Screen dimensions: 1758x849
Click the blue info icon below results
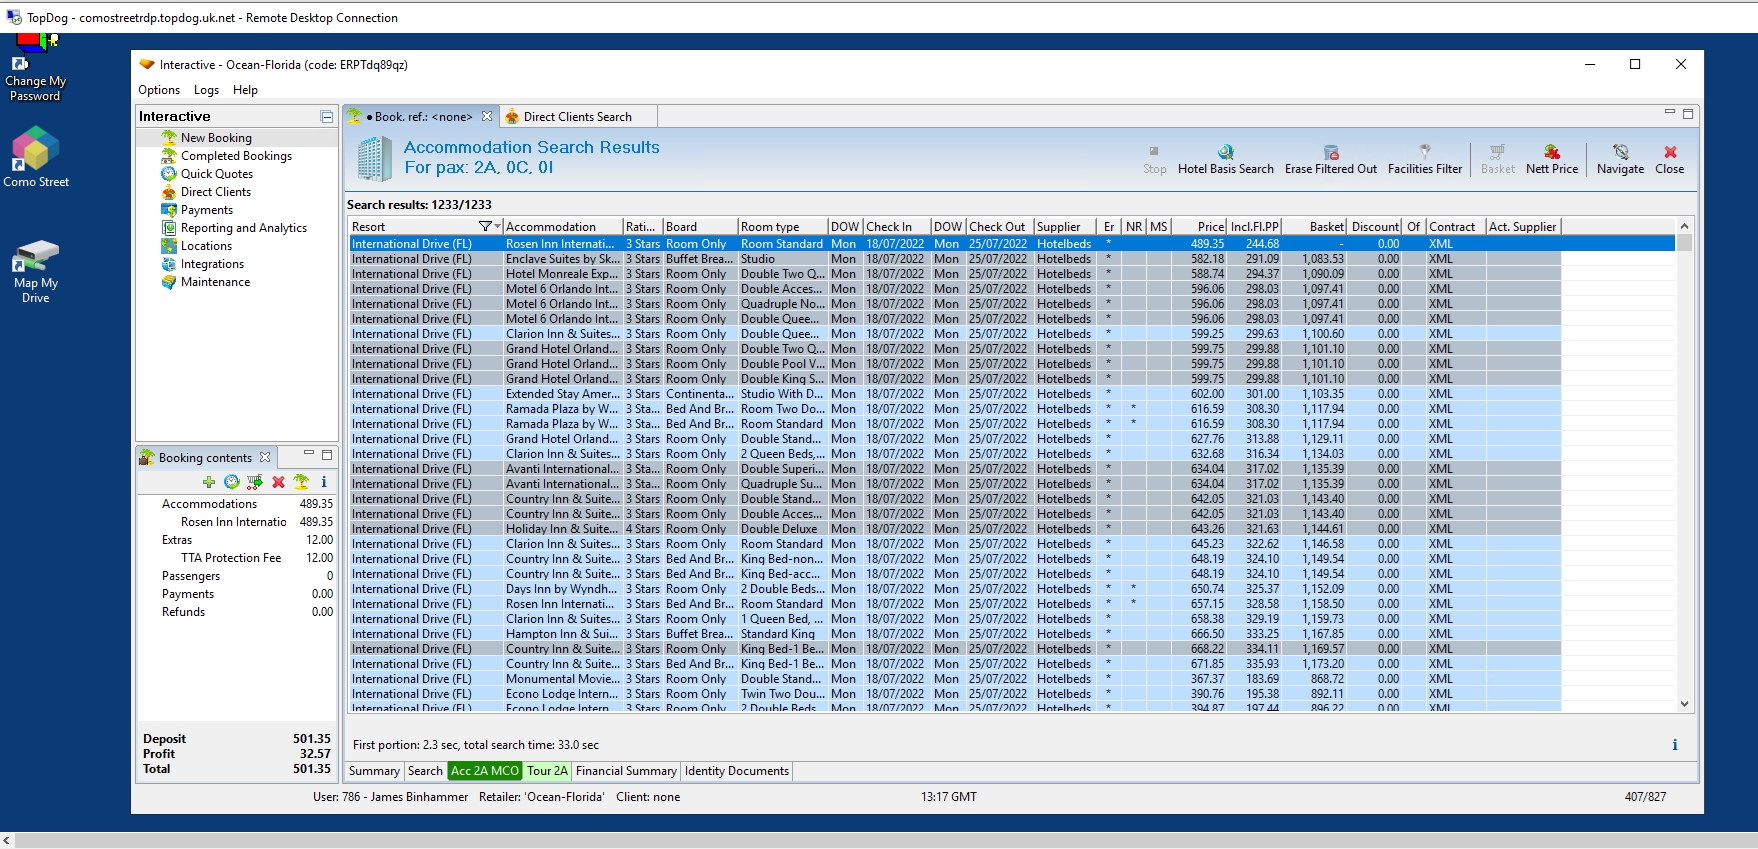[x=1674, y=745]
